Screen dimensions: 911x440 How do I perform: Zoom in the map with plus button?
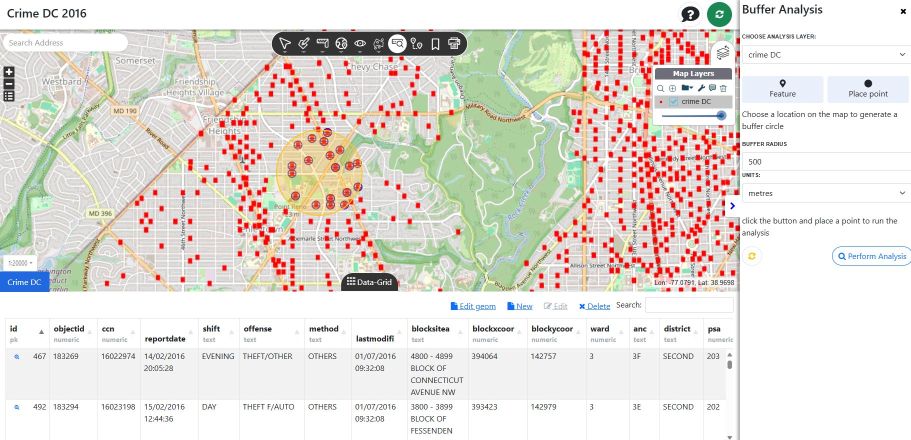click(x=9, y=72)
